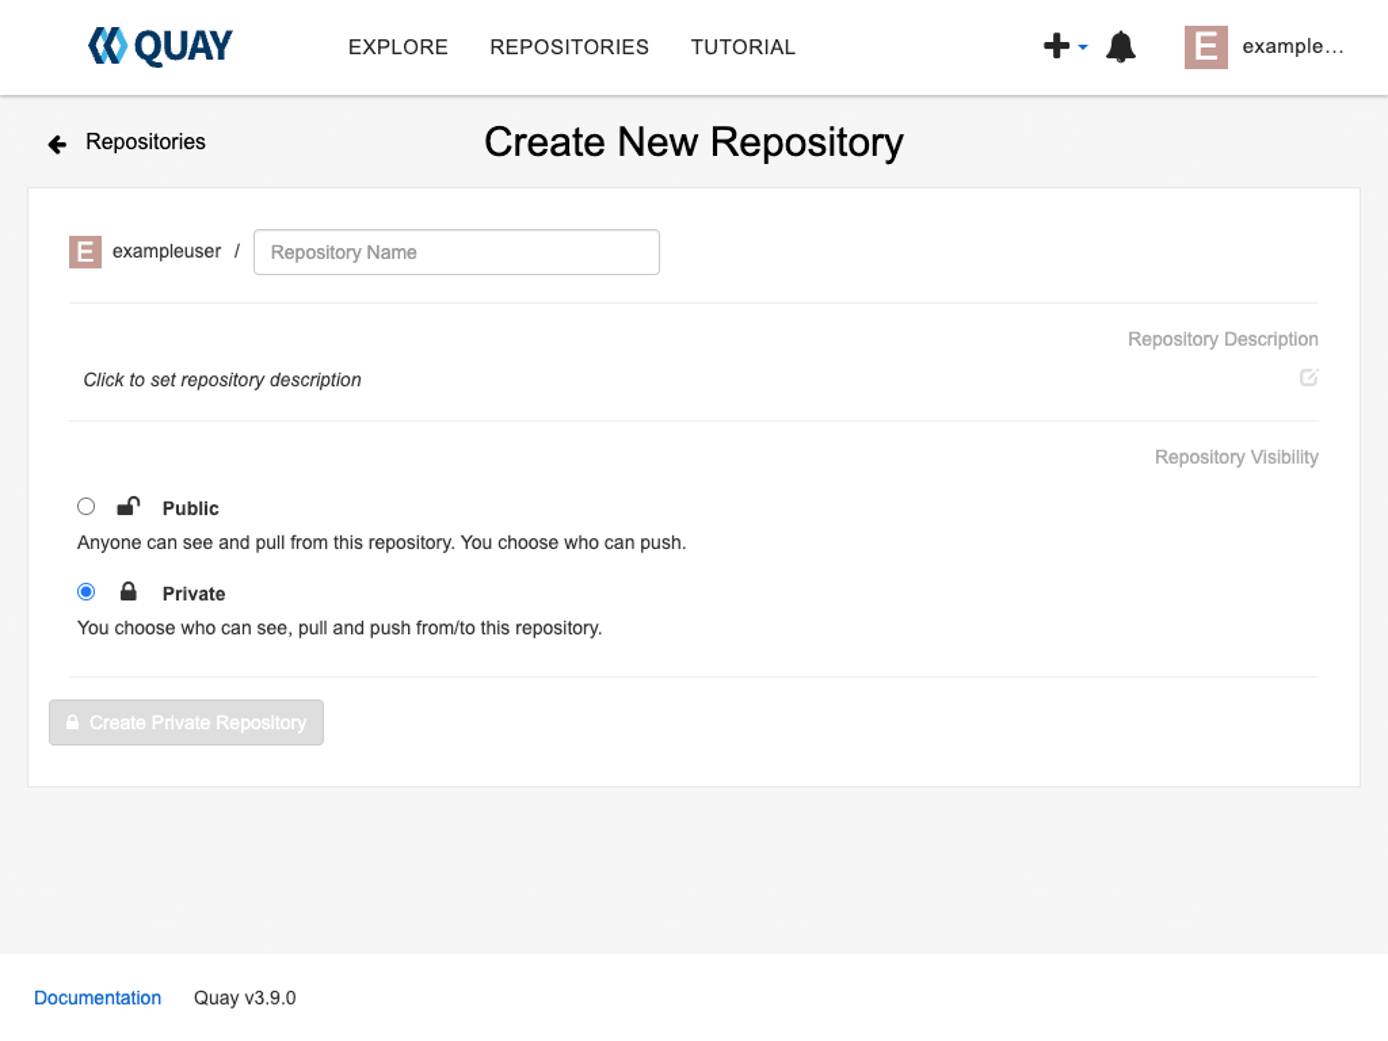Open the Tutorial page
The image size is (1388, 1041).
pos(742,46)
